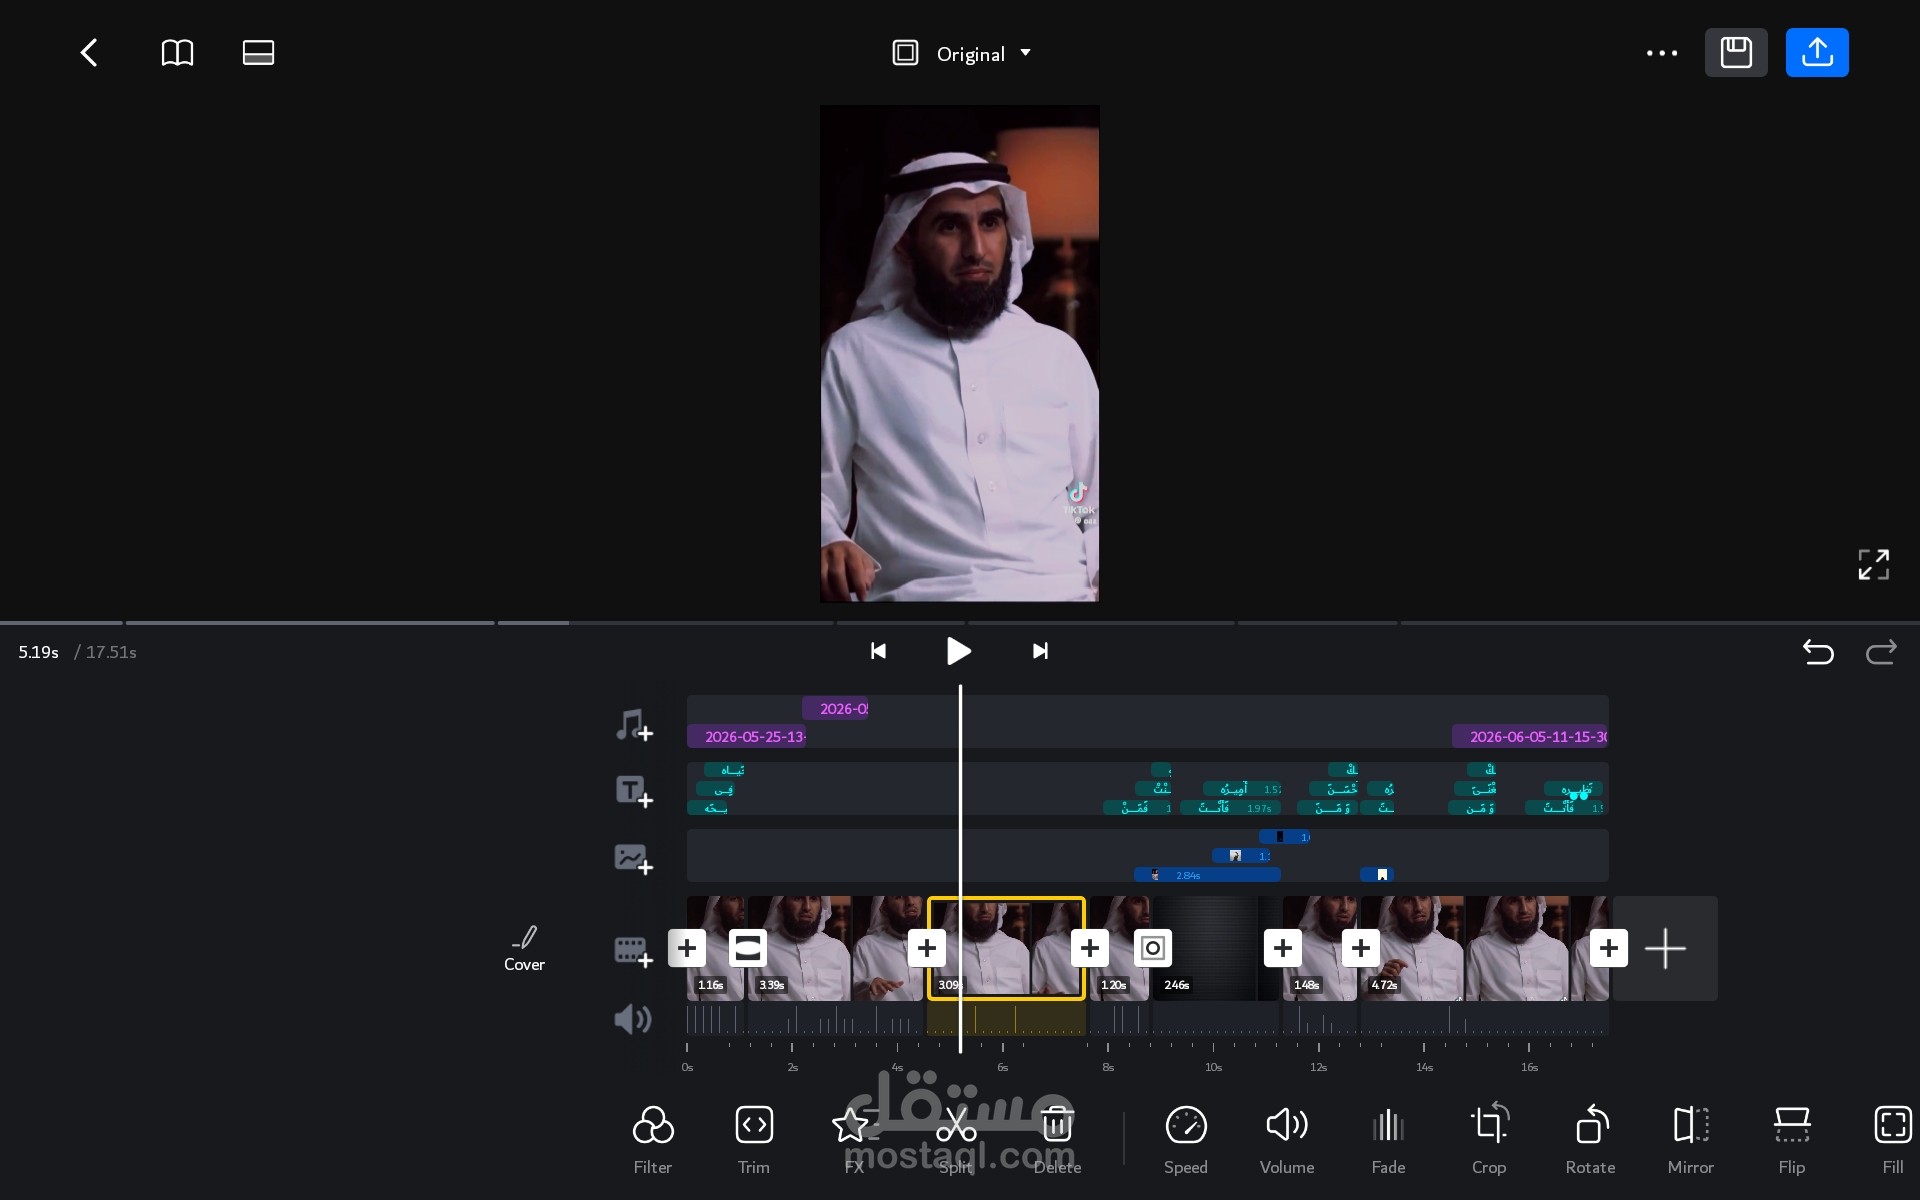The height and width of the screenshot is (1200, 1920).
Task: Select the highlighted 3.09s video clip
Action: [x=1008, y=948]
